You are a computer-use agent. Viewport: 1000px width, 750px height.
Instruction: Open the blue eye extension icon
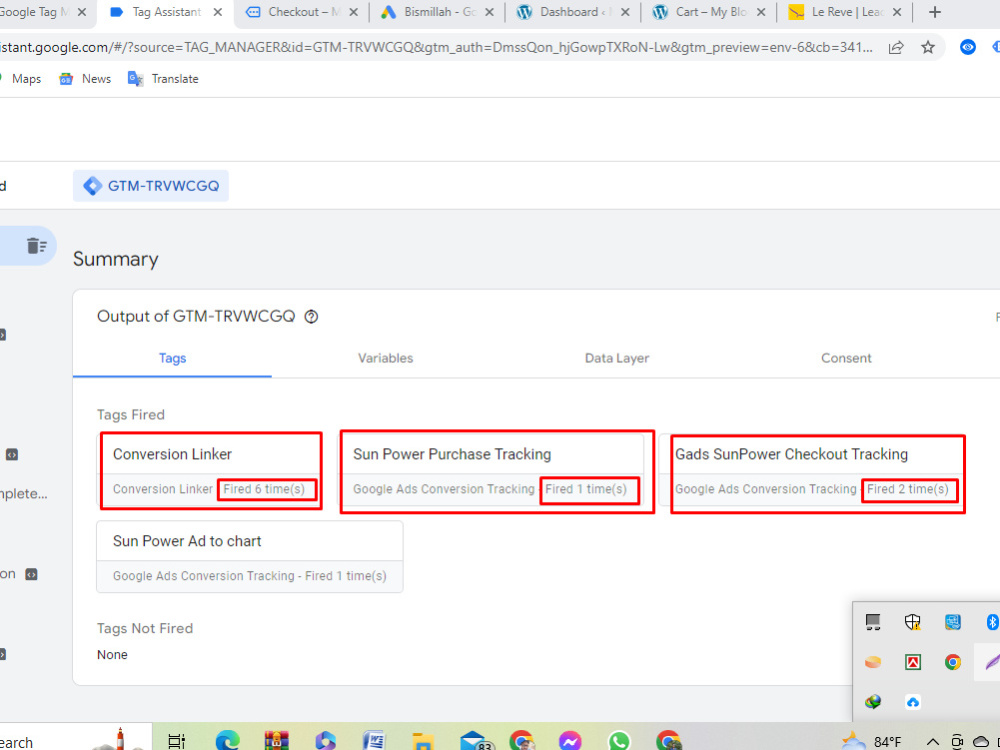point(967,47)
